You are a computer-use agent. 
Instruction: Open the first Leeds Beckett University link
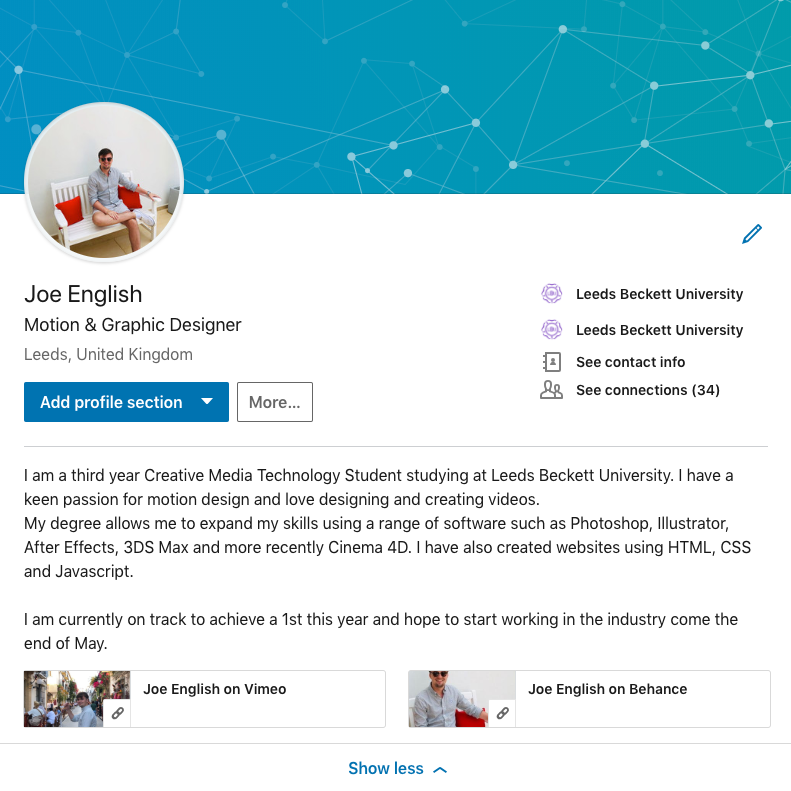(x=659, y=294)
